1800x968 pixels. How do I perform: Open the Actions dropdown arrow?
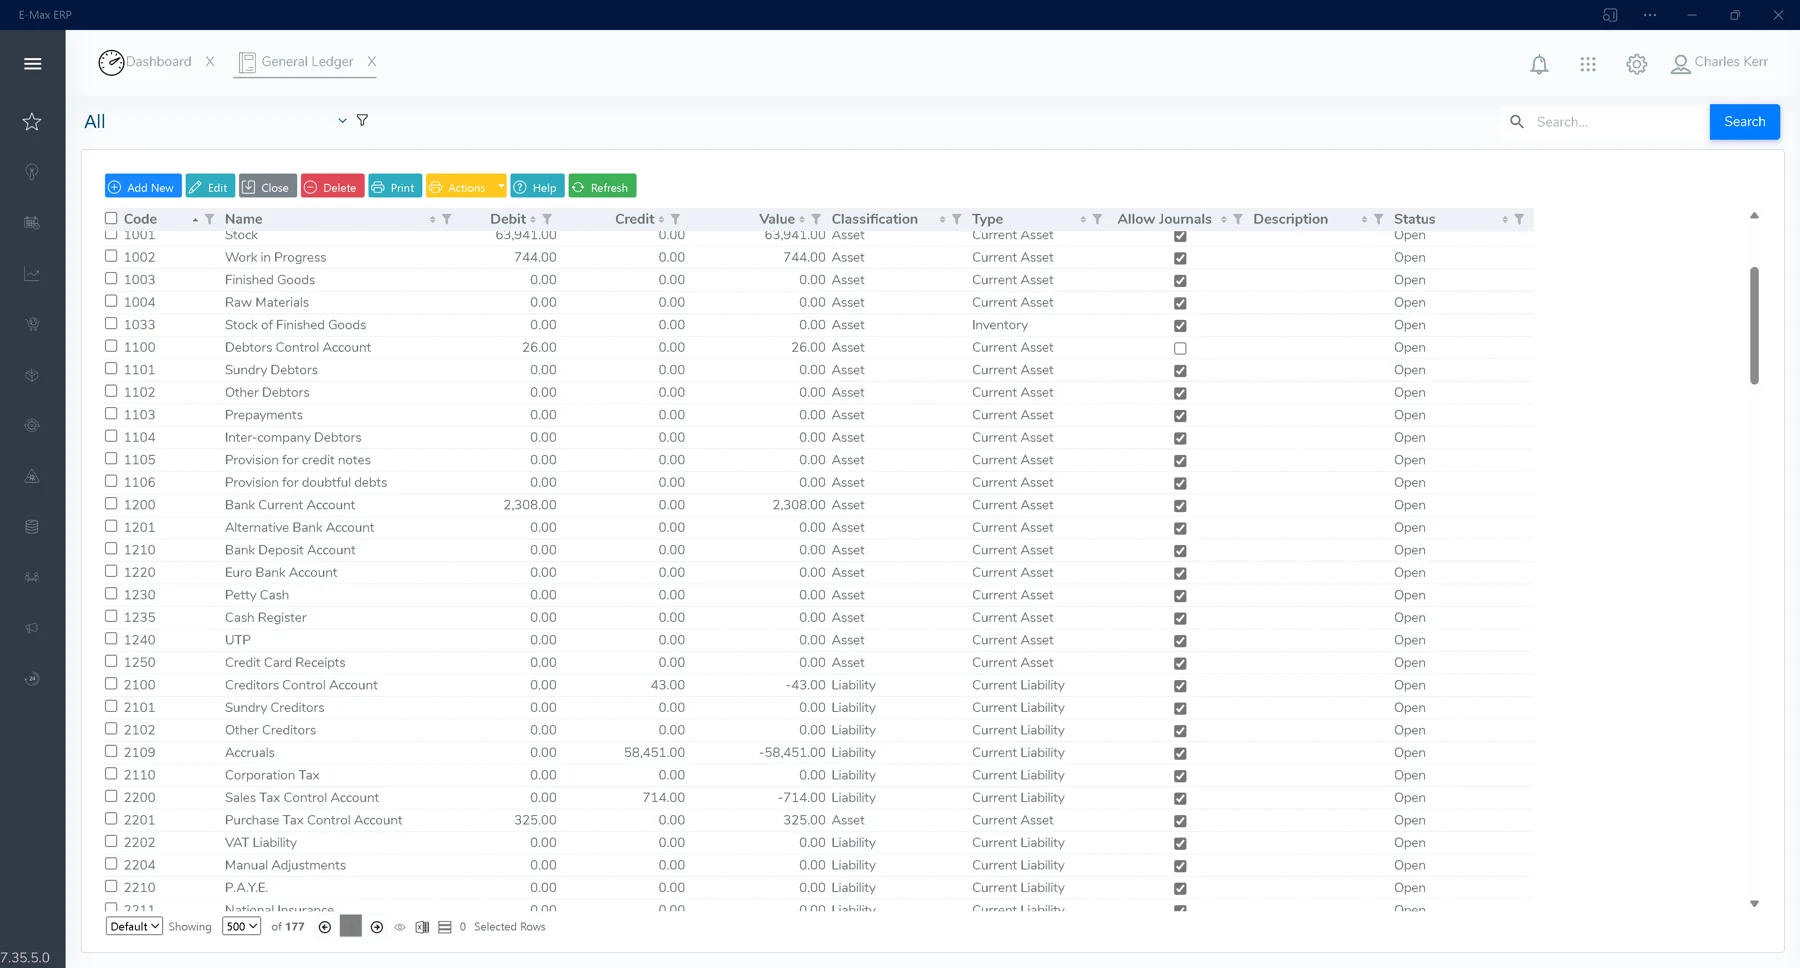coord(501,186)
